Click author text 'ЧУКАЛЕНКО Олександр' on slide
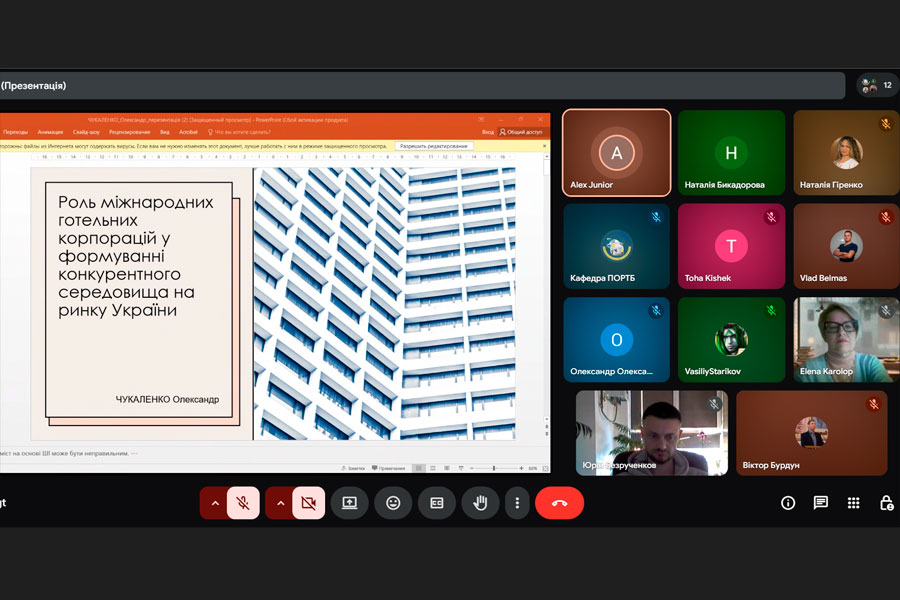Image resolution: width=900 pixels, height=600 pixels. click(x=167, y=399)
